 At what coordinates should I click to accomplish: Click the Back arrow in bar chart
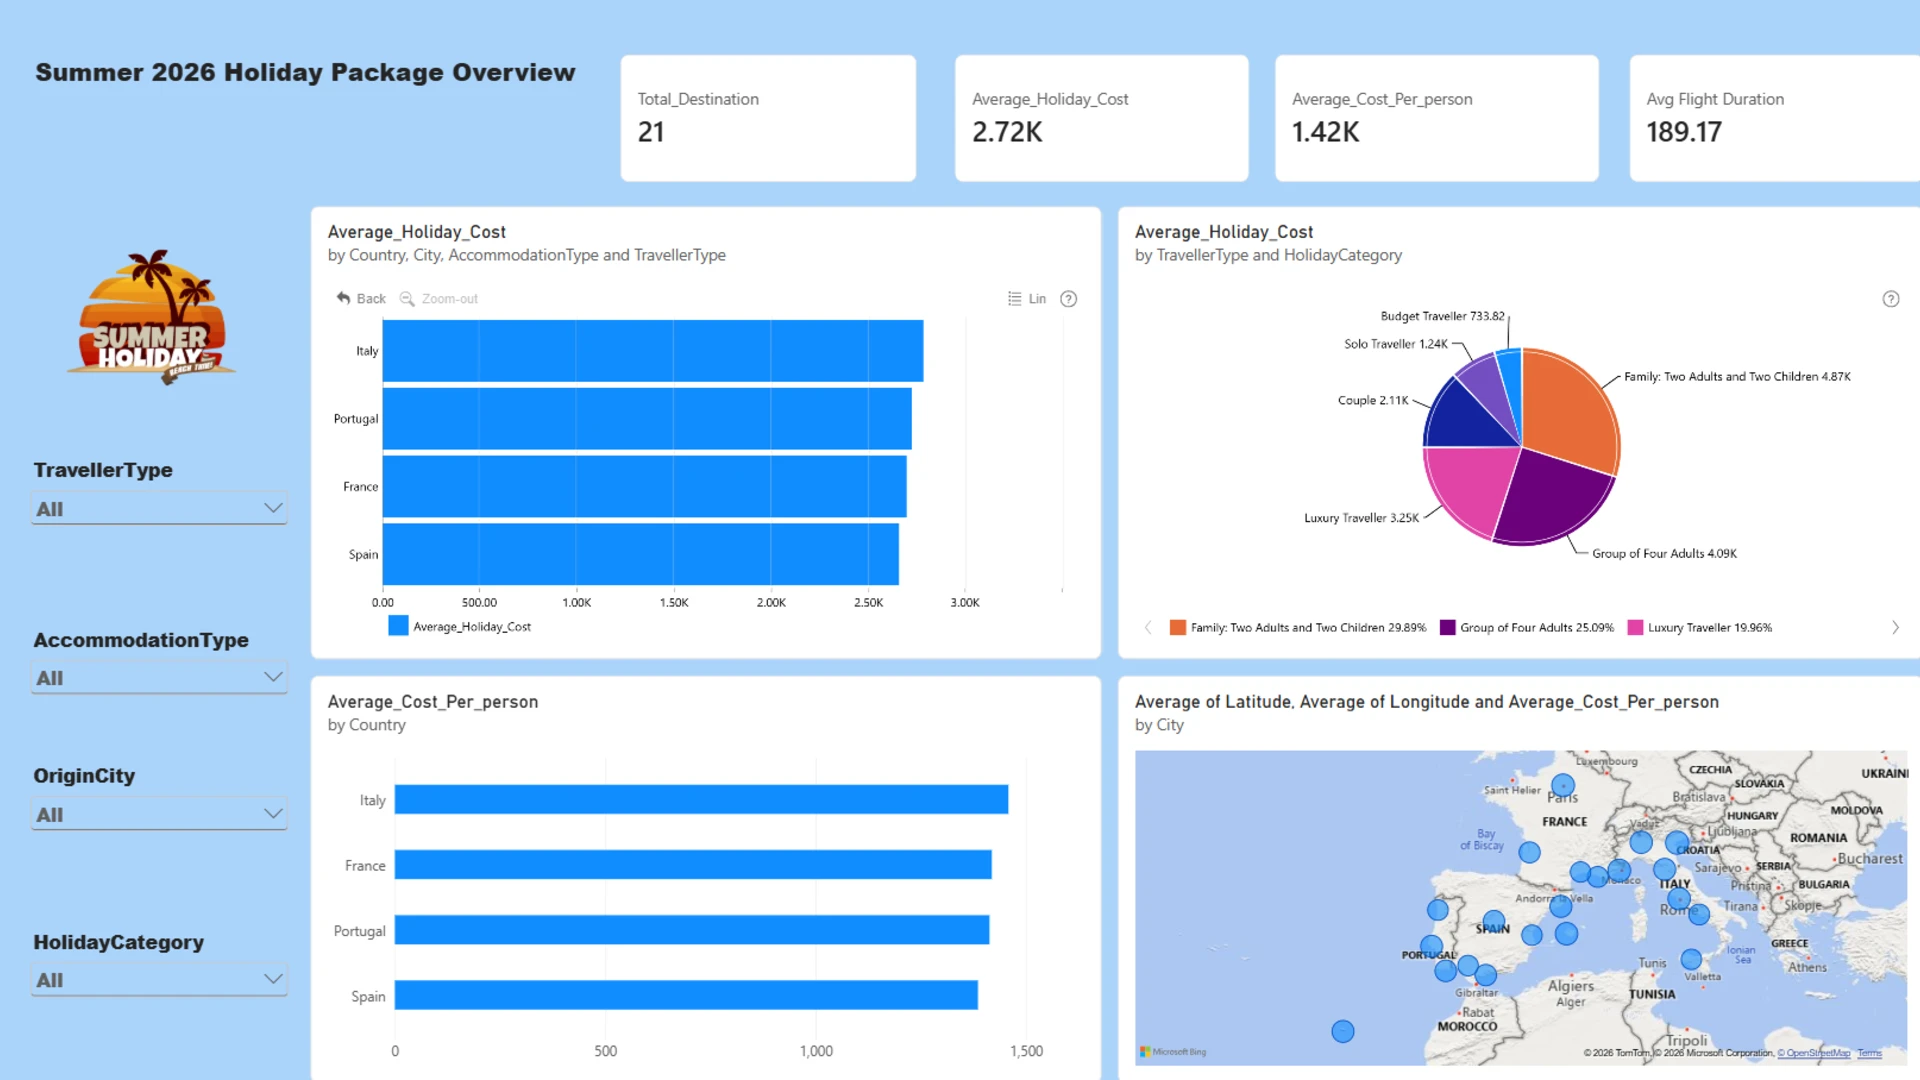344,298
